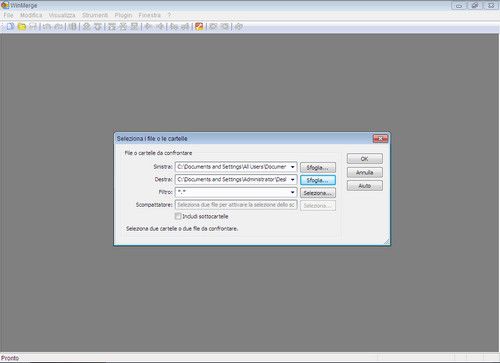The height and width of the screenshot is (363, 500).
Task: Click the Copy Left toolbar icon
Action: click(x=160, y=26)
